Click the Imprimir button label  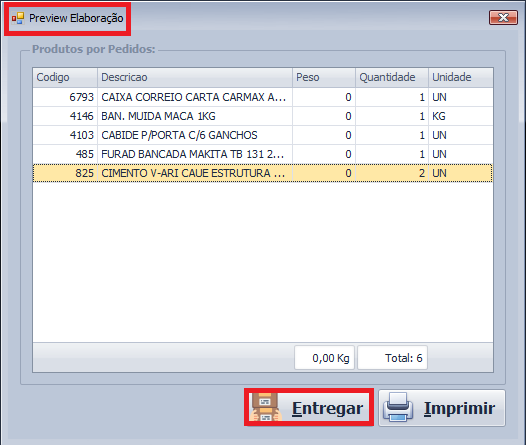point(460,408)
